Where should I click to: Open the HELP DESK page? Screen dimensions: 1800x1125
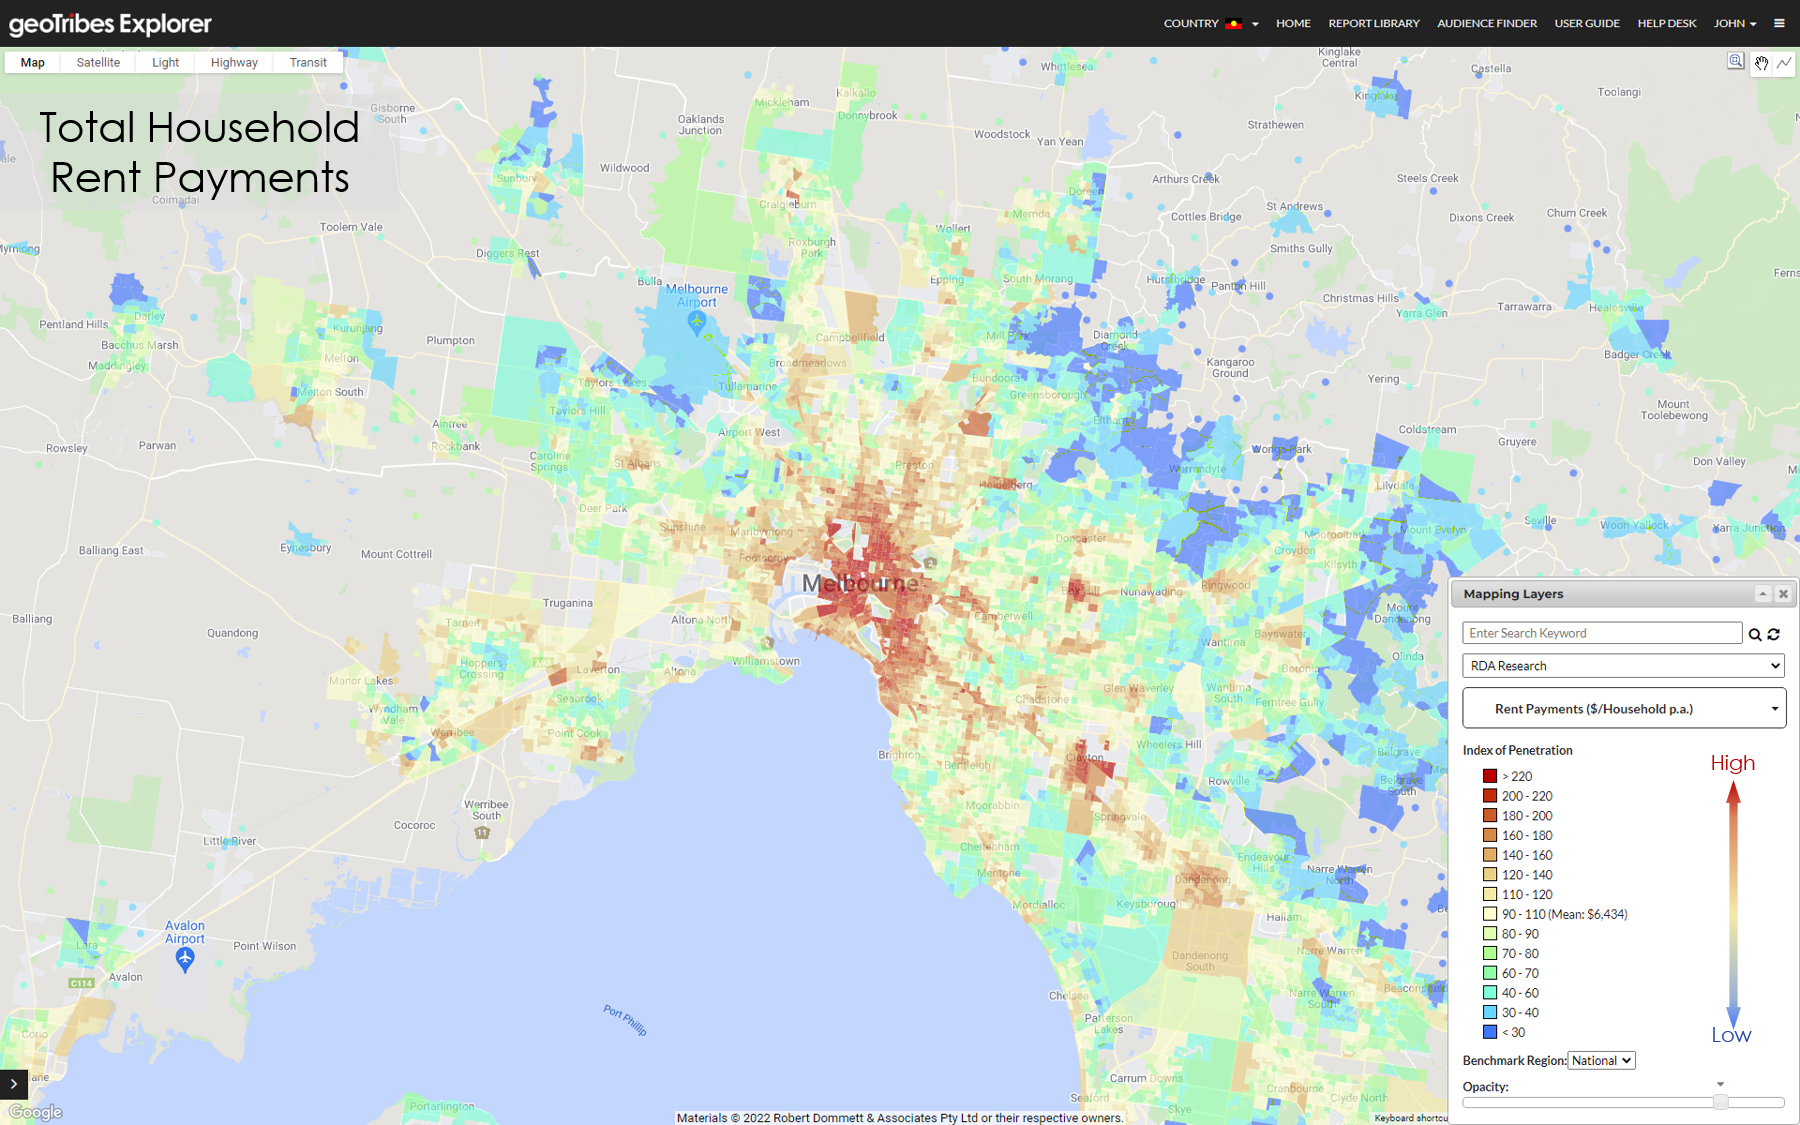[1666, 23]
